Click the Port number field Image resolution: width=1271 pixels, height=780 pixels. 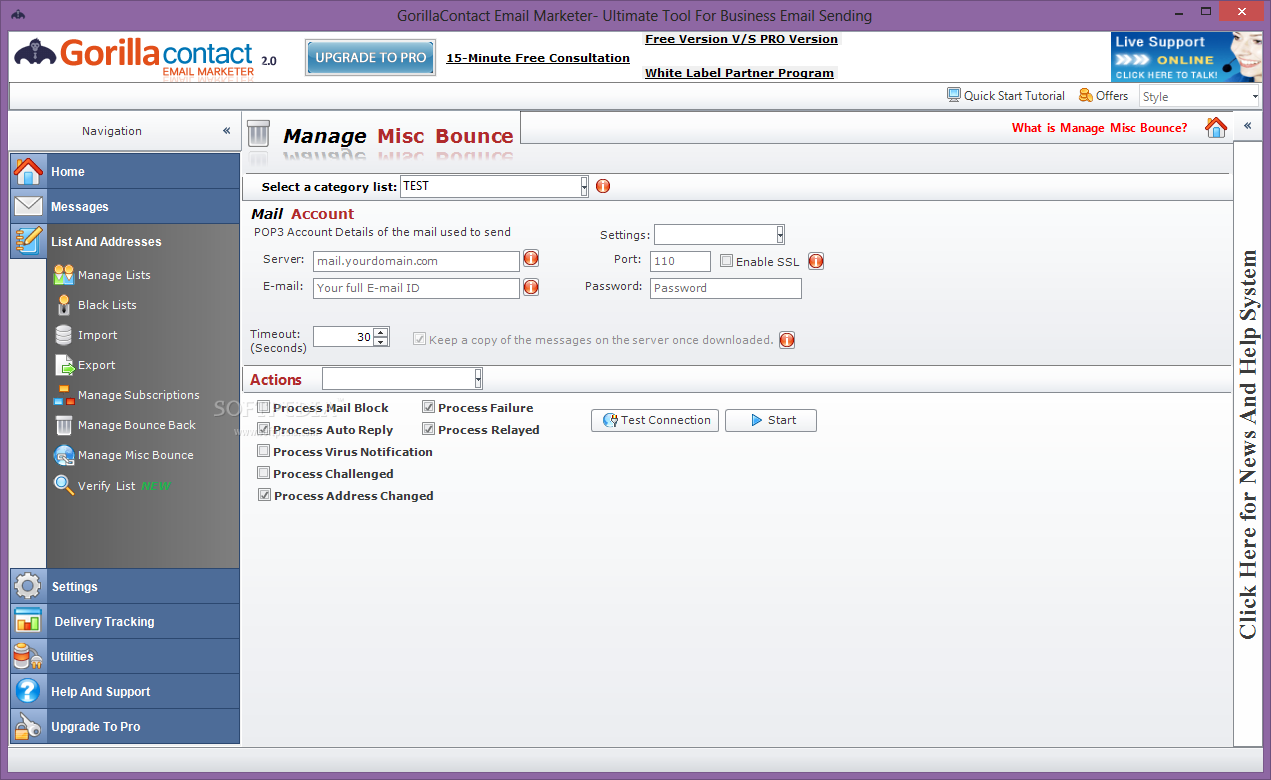(680, 261)
